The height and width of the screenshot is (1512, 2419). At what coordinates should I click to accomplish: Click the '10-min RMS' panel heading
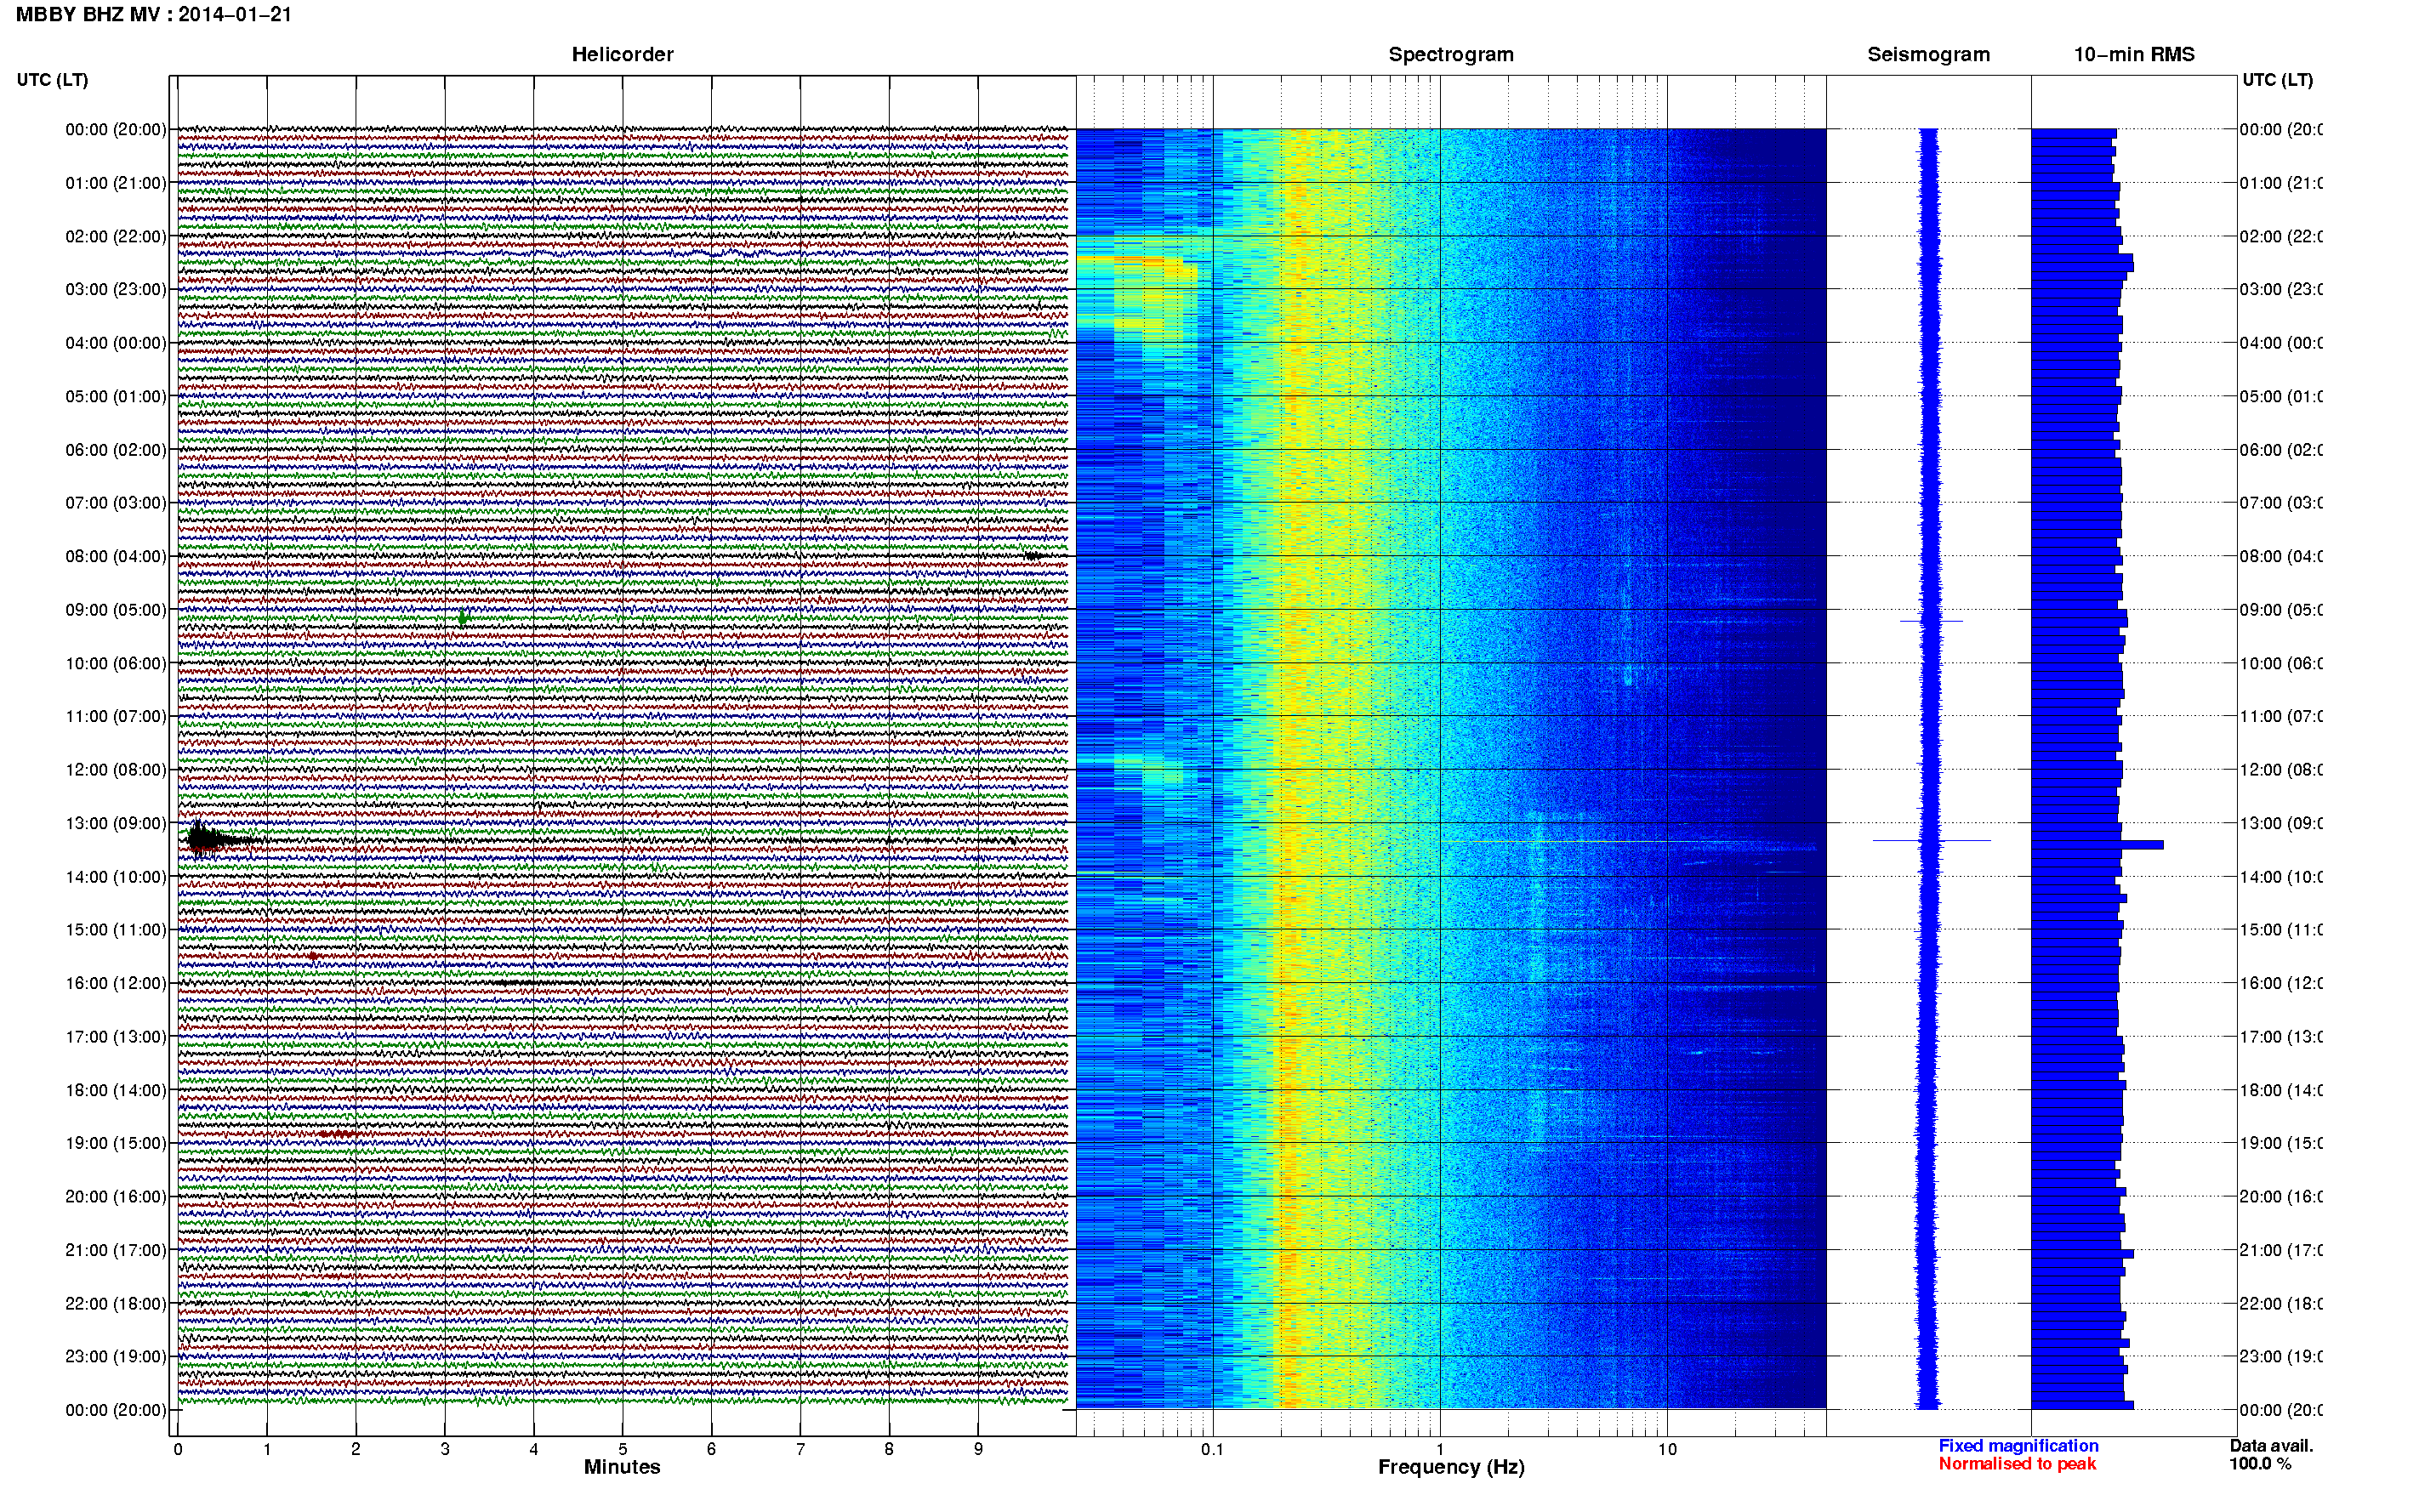[x=2134, y=55]
